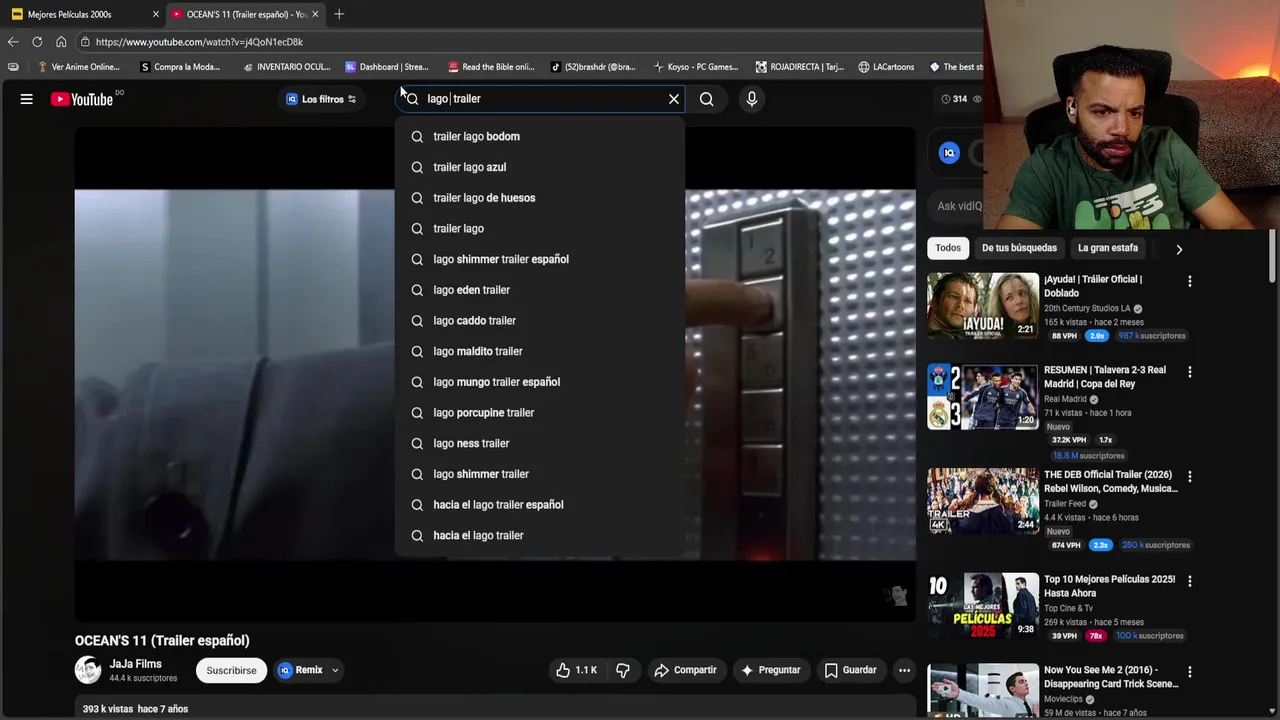Select suggestion lago porcupine trailer
Image resolution: width=1280 pixels, height=720 pixels.
(540, 412)
